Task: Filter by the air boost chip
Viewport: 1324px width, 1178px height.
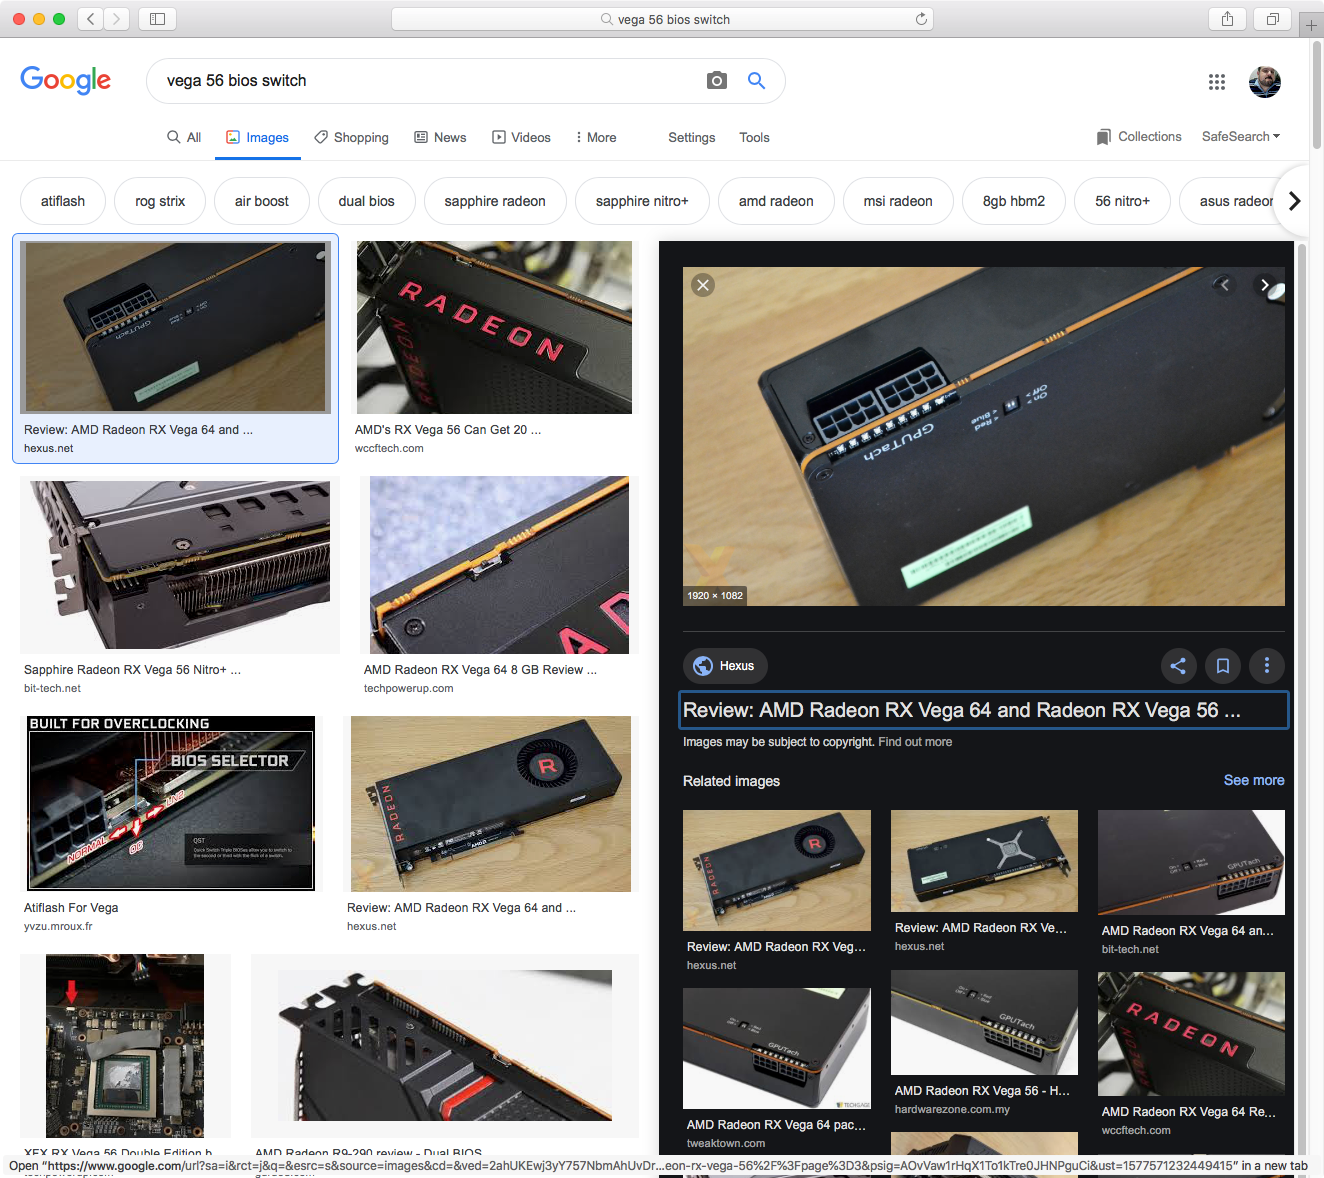Action: [x=262, y=201]
